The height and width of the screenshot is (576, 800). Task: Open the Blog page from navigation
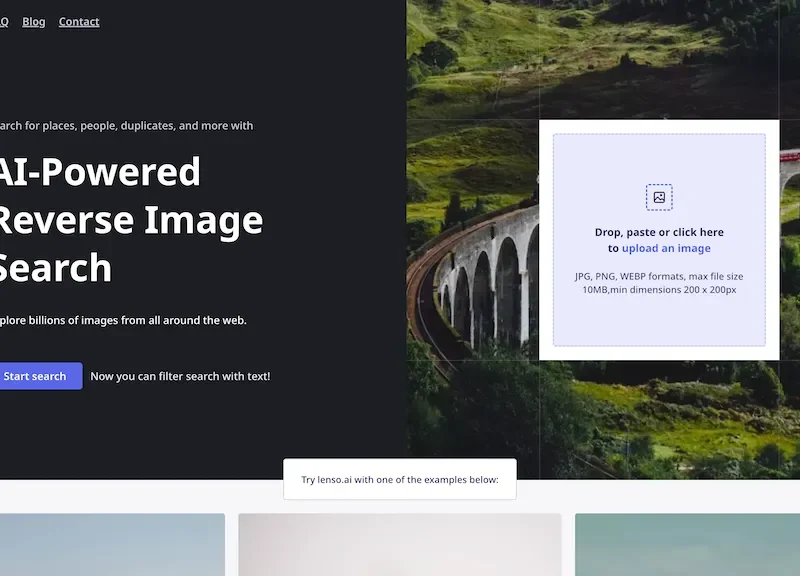pos(34,22)
